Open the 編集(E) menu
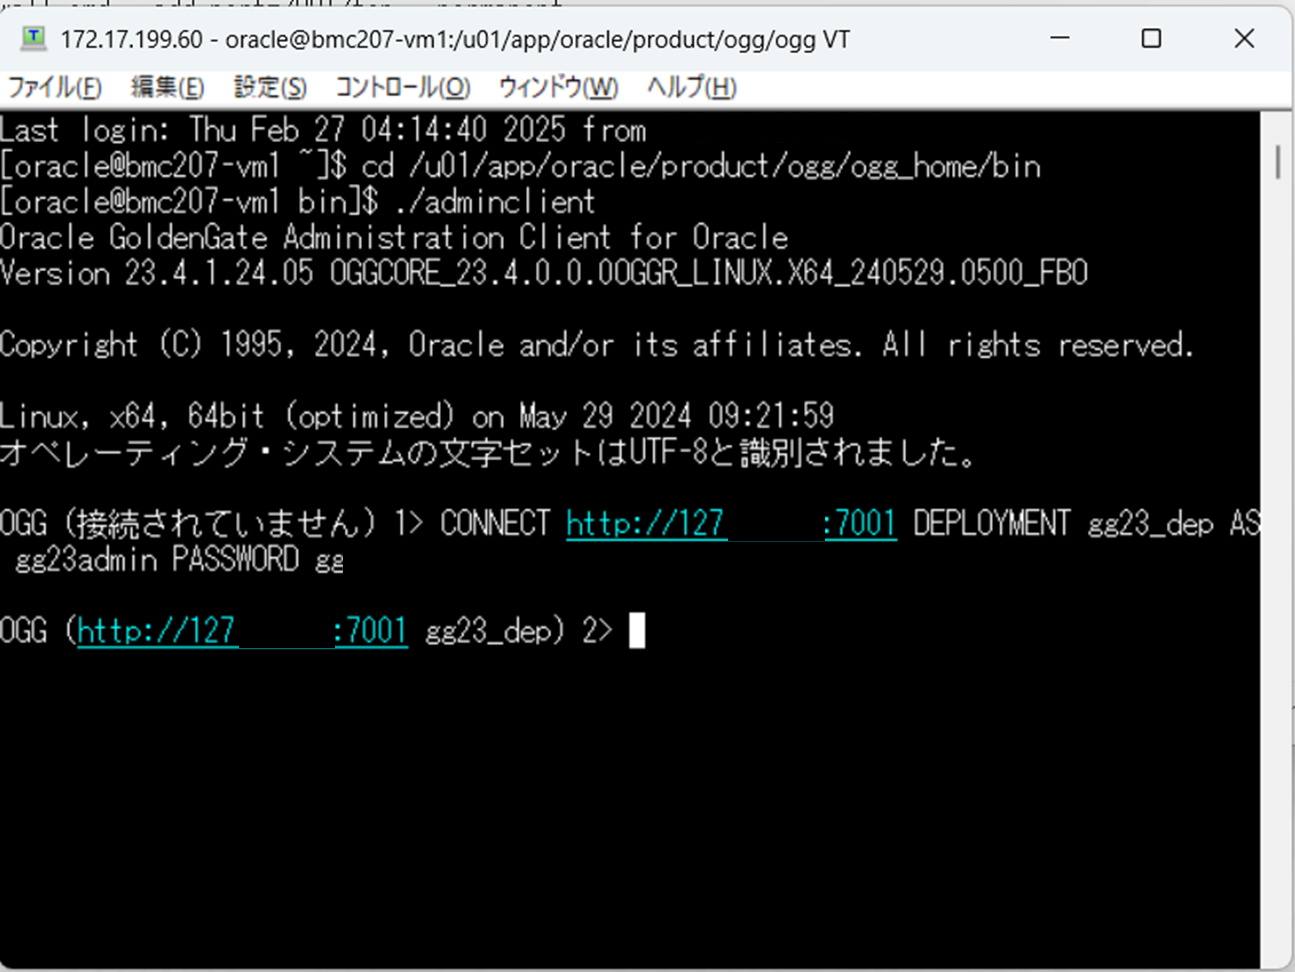 167,87
